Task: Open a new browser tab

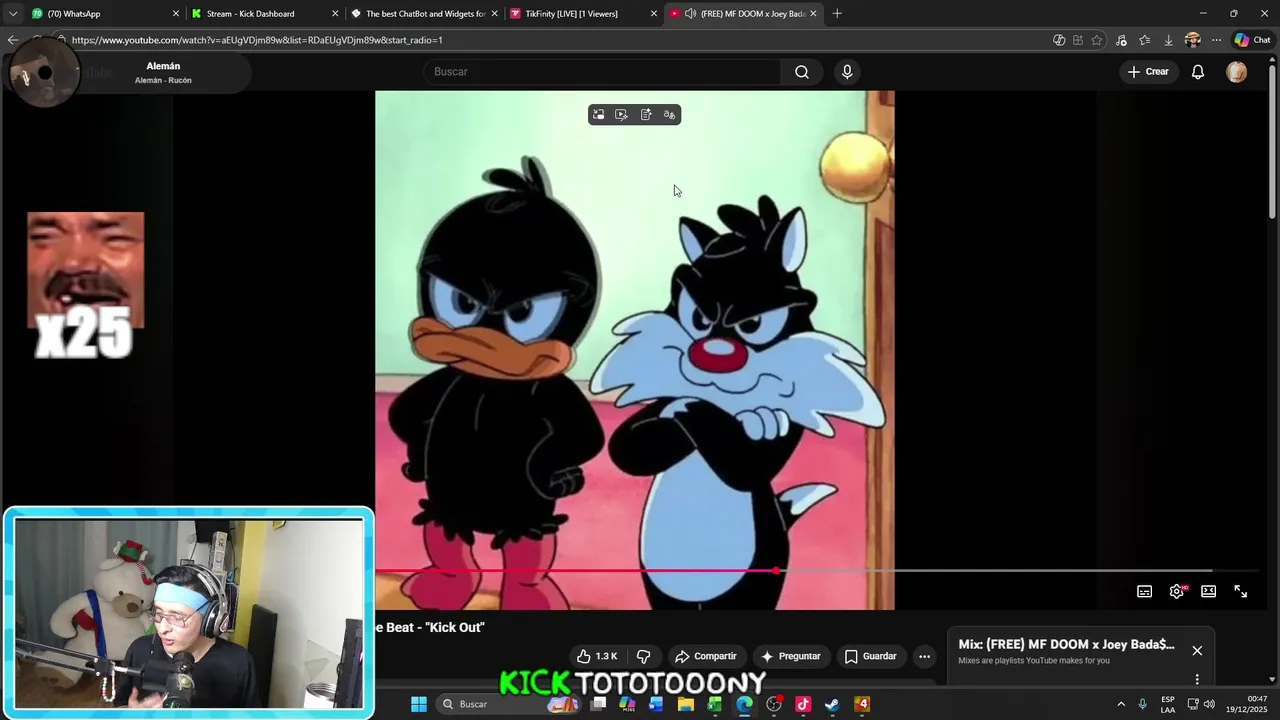Action: (837, 14)
